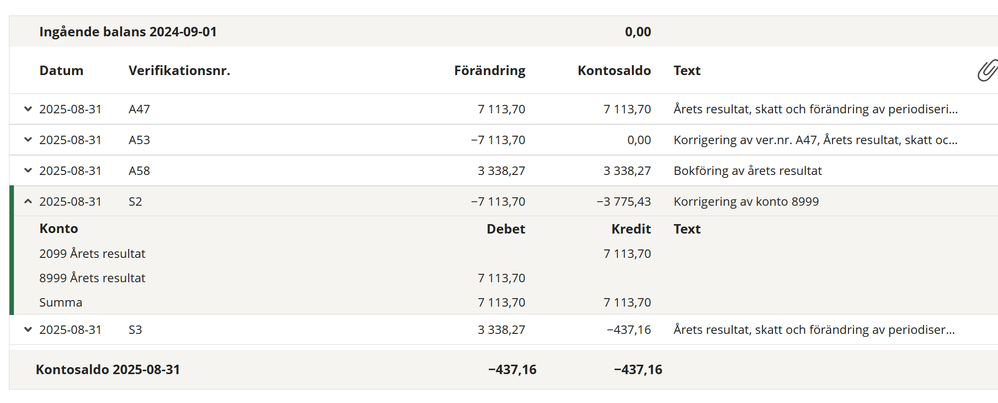998x403 pixels.
Task: Expand verification row S3
Action: (28, 329)
